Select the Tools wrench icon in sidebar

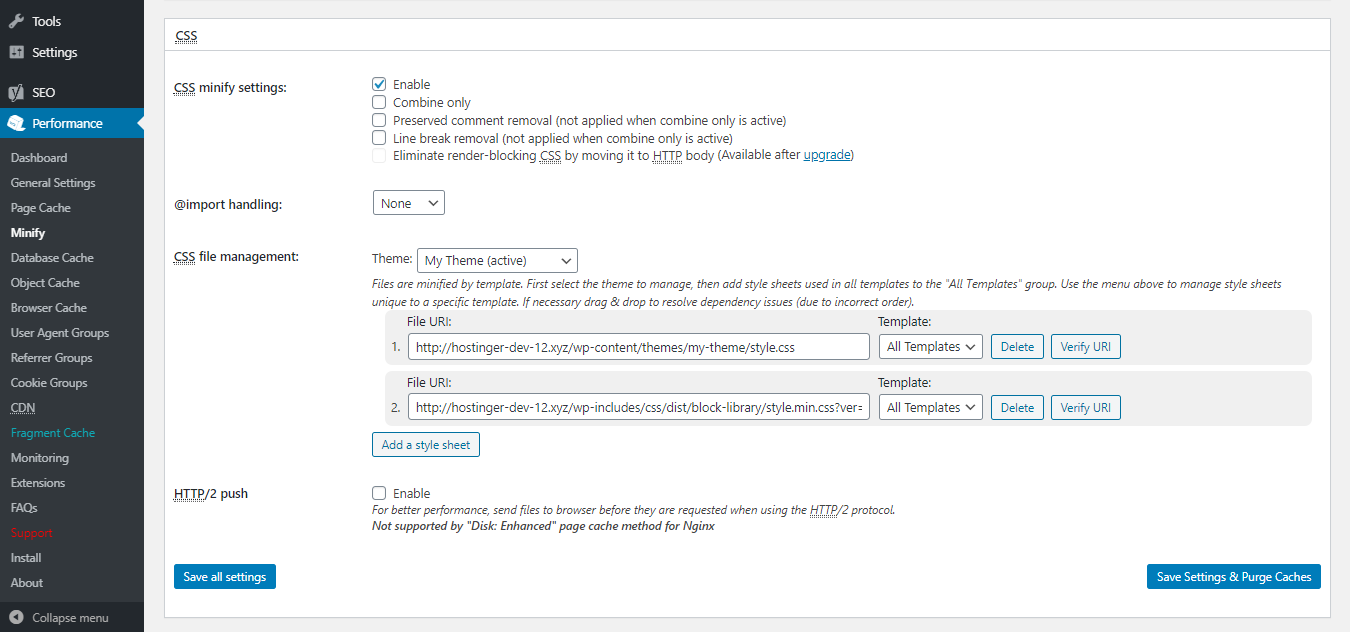point(19,20)
